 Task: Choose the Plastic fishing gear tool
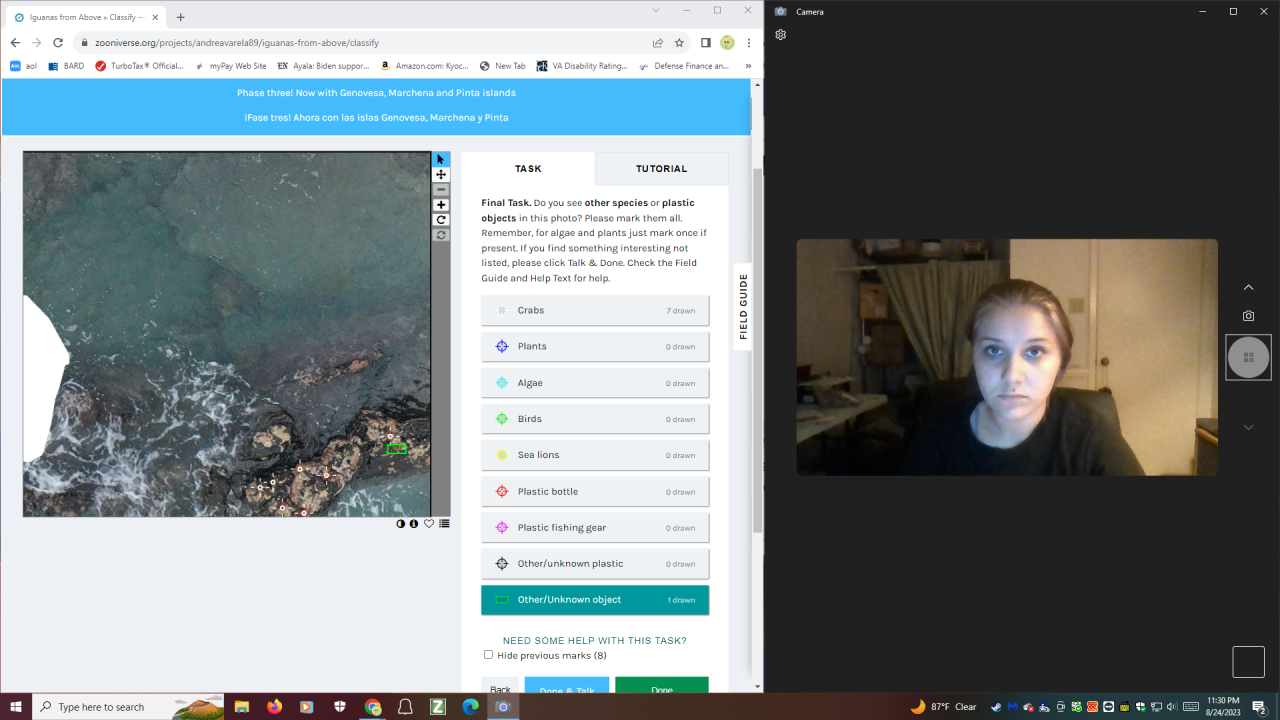point(595,527)
